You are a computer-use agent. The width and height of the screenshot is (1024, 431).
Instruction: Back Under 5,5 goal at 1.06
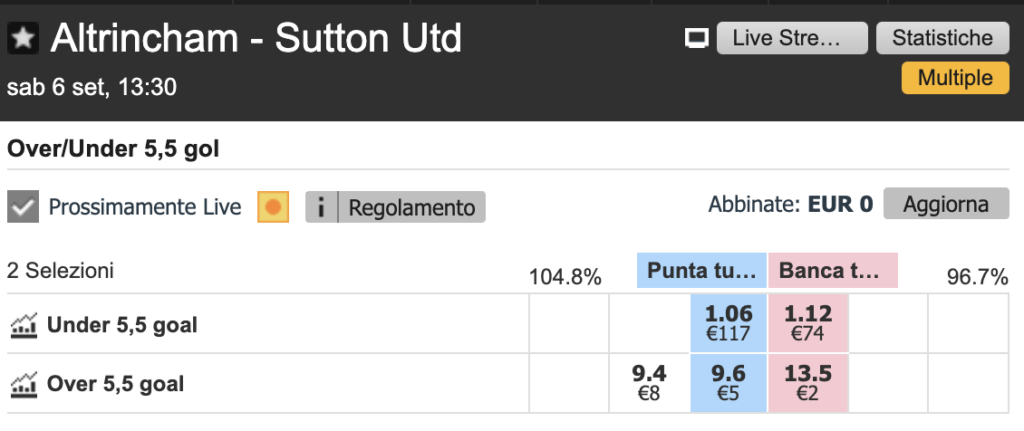(x=728, y=323)
